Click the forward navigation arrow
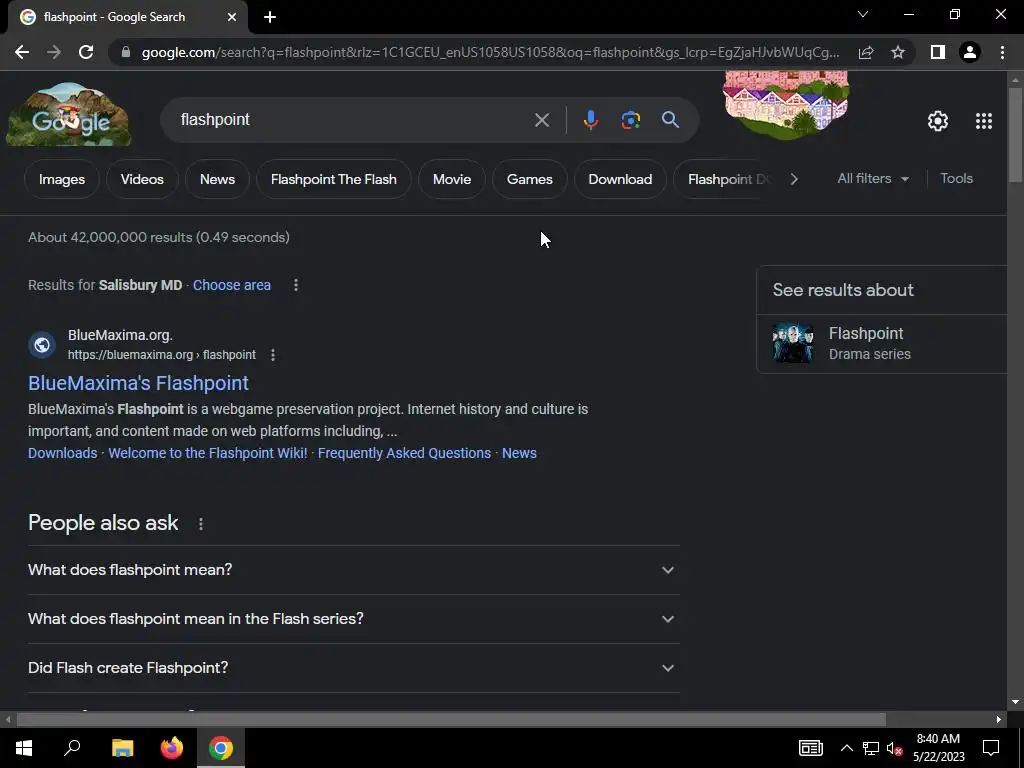1024x768 pixels. tap(54, 52)
